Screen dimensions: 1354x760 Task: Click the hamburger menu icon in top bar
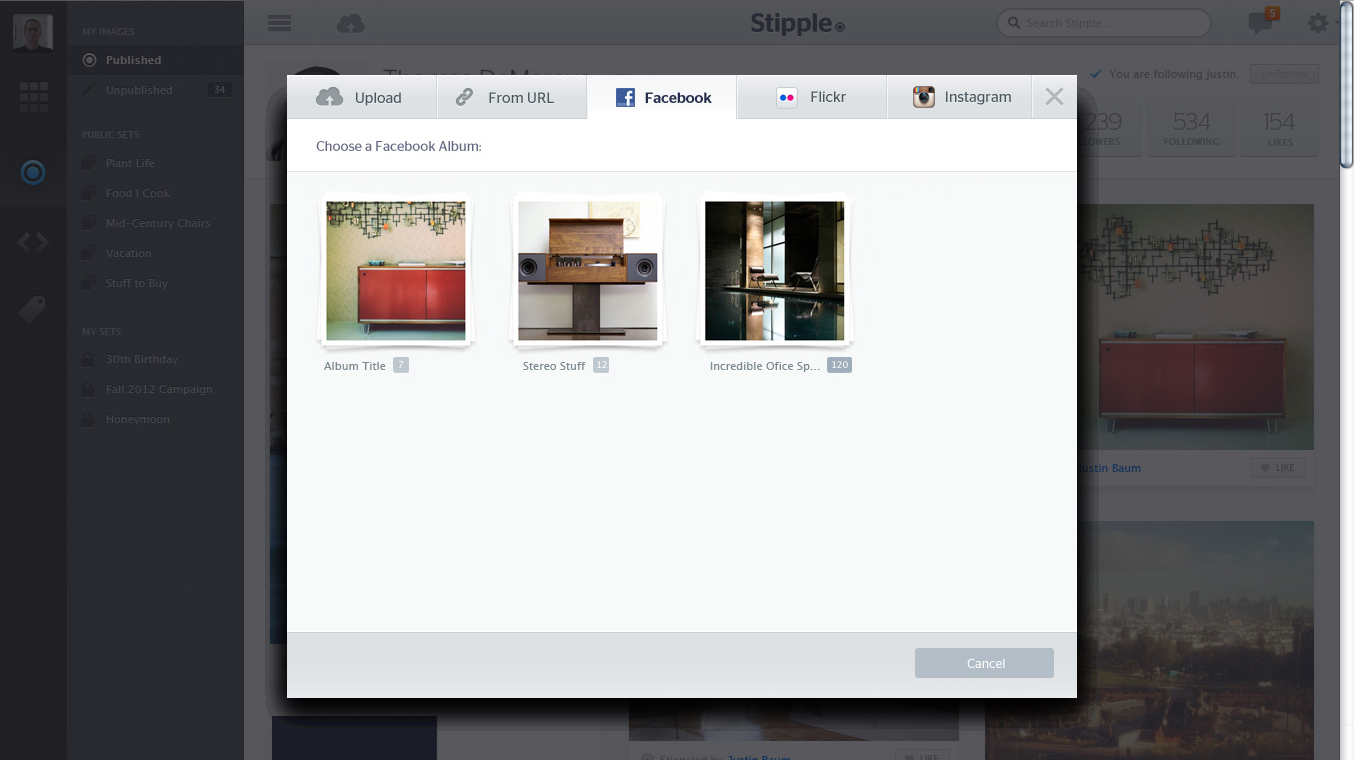click(x=279, y=23)
